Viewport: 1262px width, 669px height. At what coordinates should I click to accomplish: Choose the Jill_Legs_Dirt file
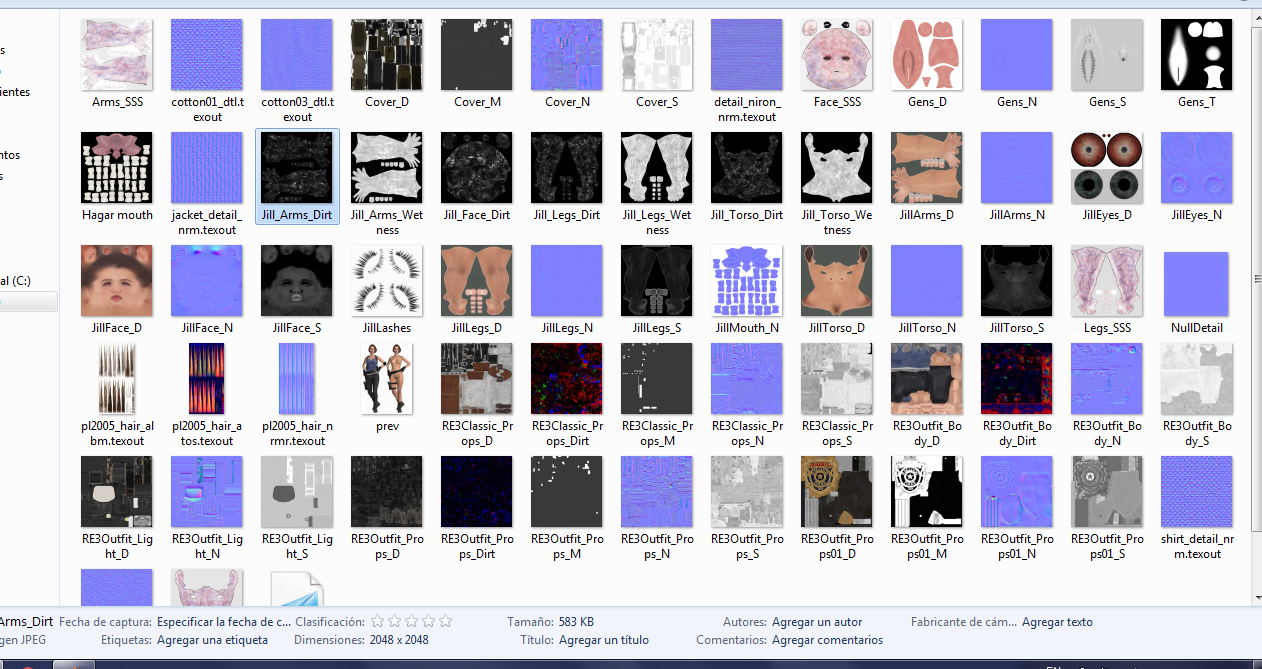click(x=567, y=168)
